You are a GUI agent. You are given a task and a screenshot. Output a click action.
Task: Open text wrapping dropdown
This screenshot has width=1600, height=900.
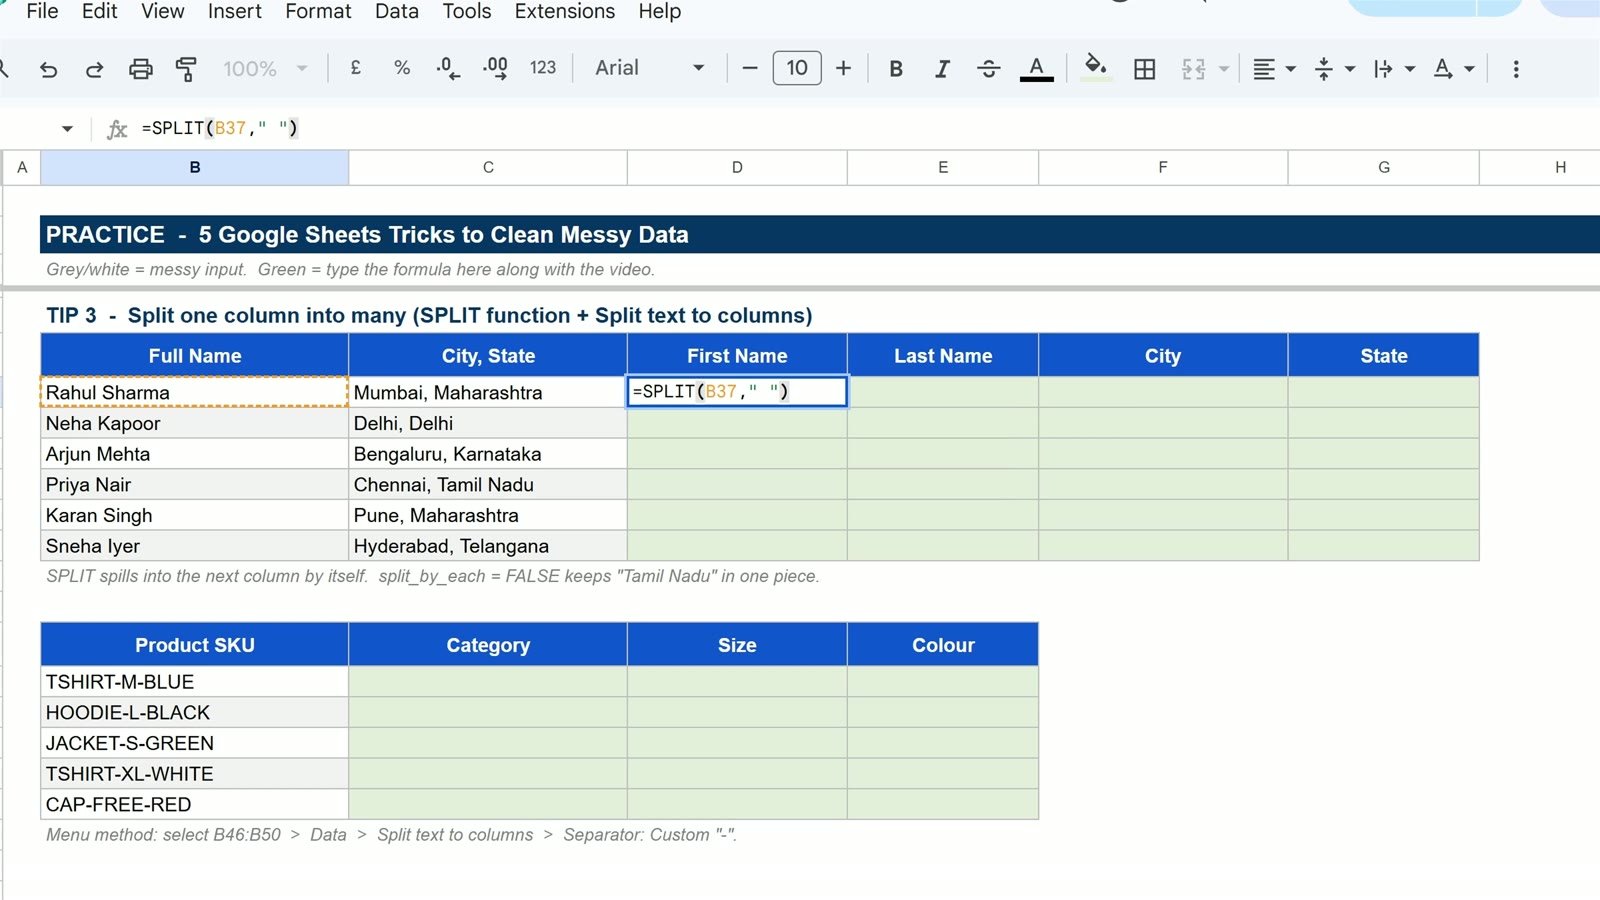pos(1394,69)
